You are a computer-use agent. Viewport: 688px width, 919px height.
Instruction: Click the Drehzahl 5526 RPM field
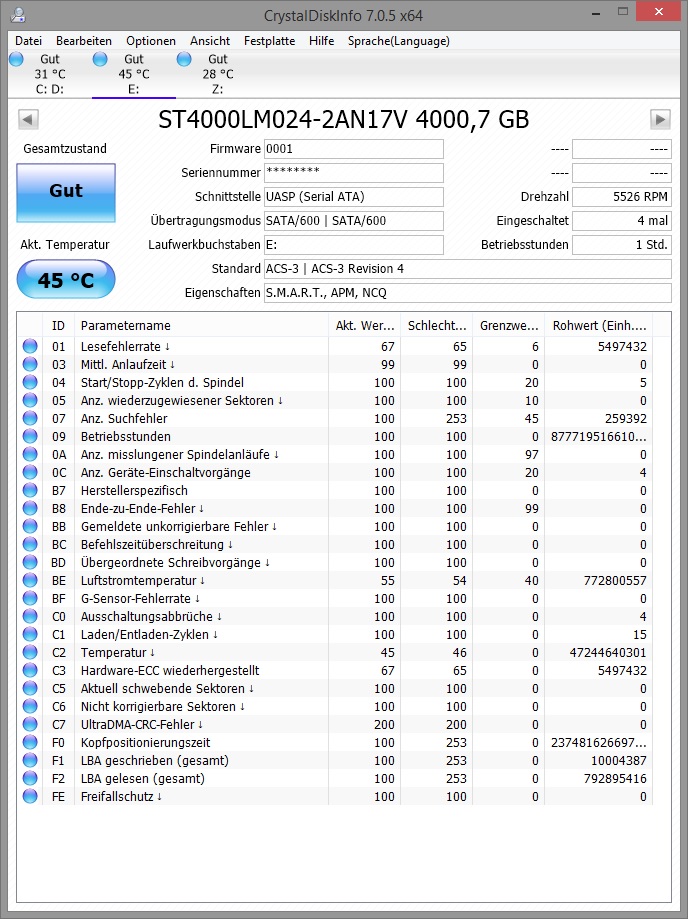point(622,197)
